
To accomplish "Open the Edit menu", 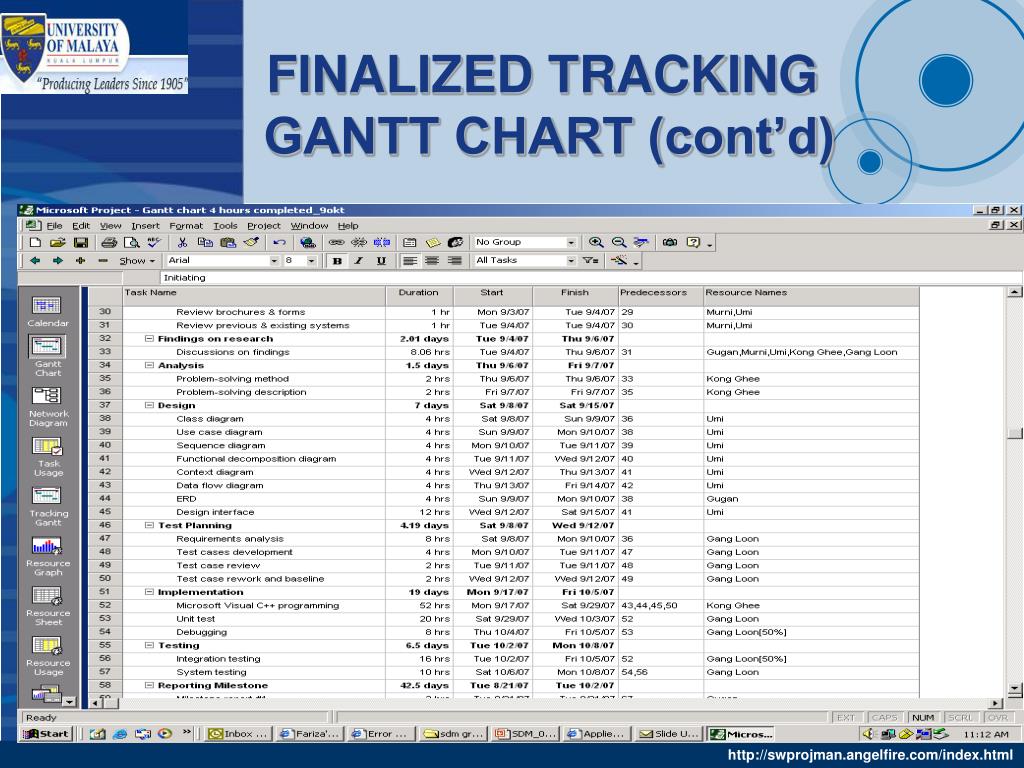I will pyautogui.click(x=81, y=225).
